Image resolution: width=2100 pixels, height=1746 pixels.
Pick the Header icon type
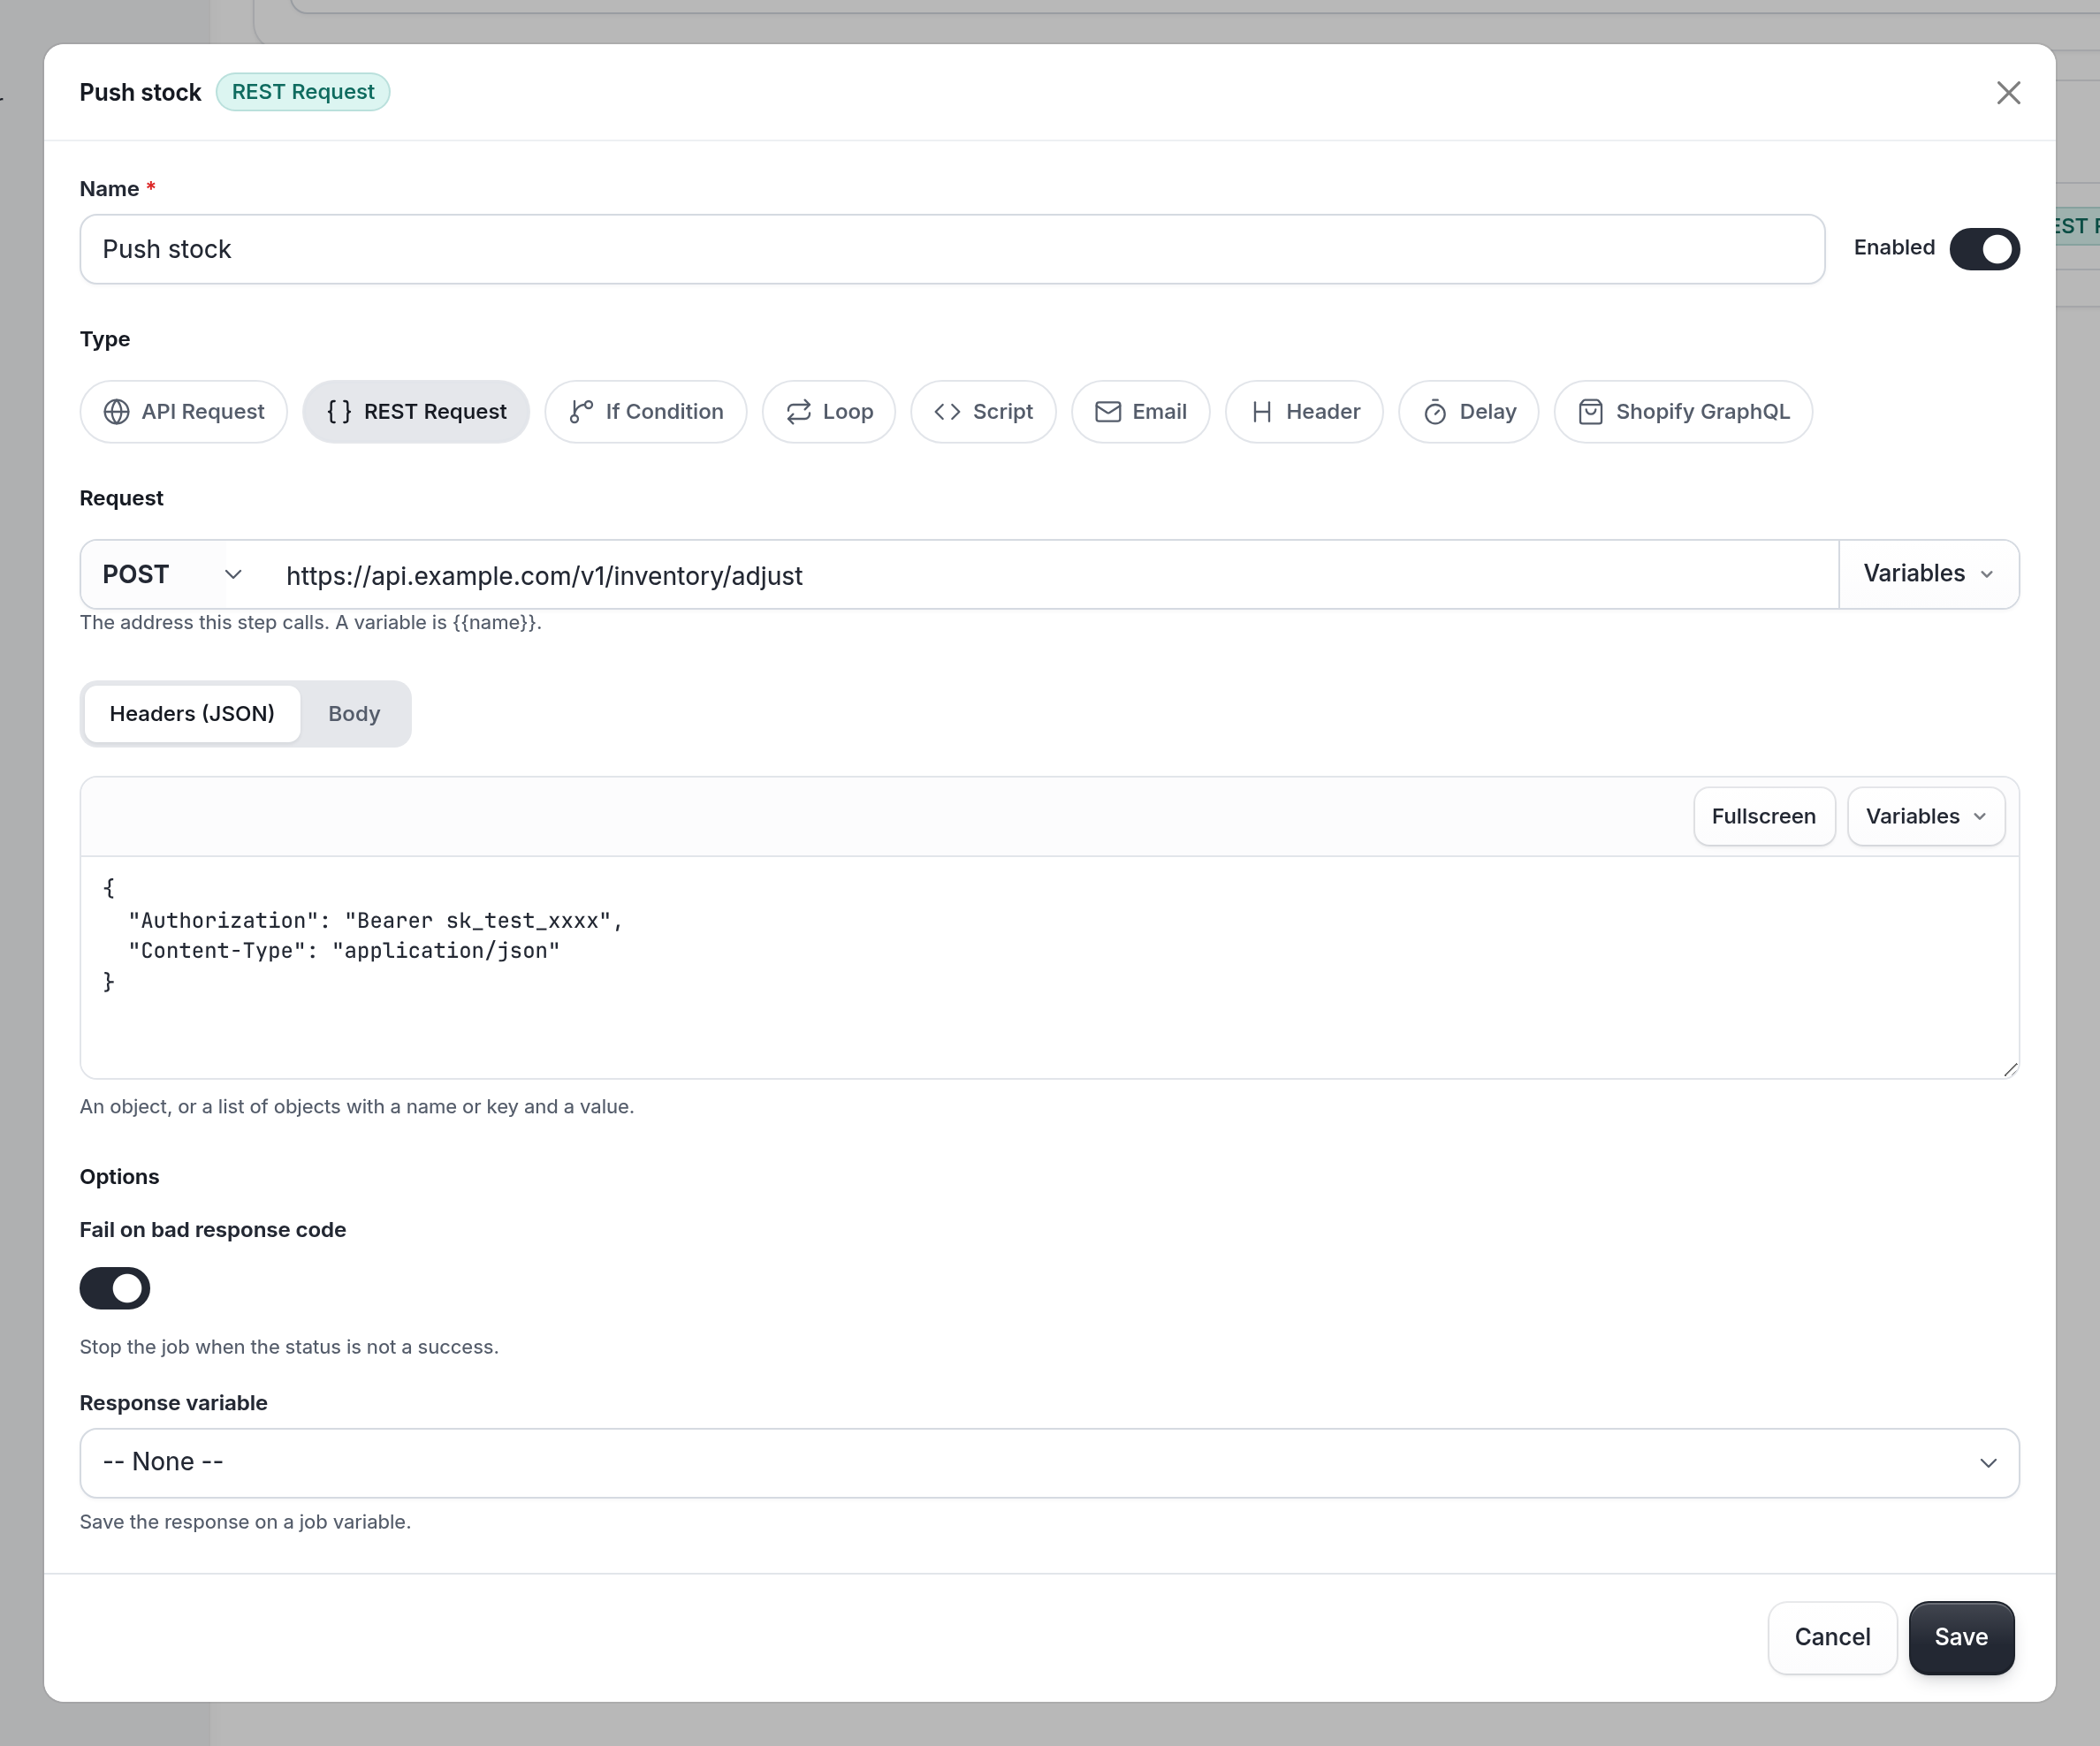point(1304,412)
